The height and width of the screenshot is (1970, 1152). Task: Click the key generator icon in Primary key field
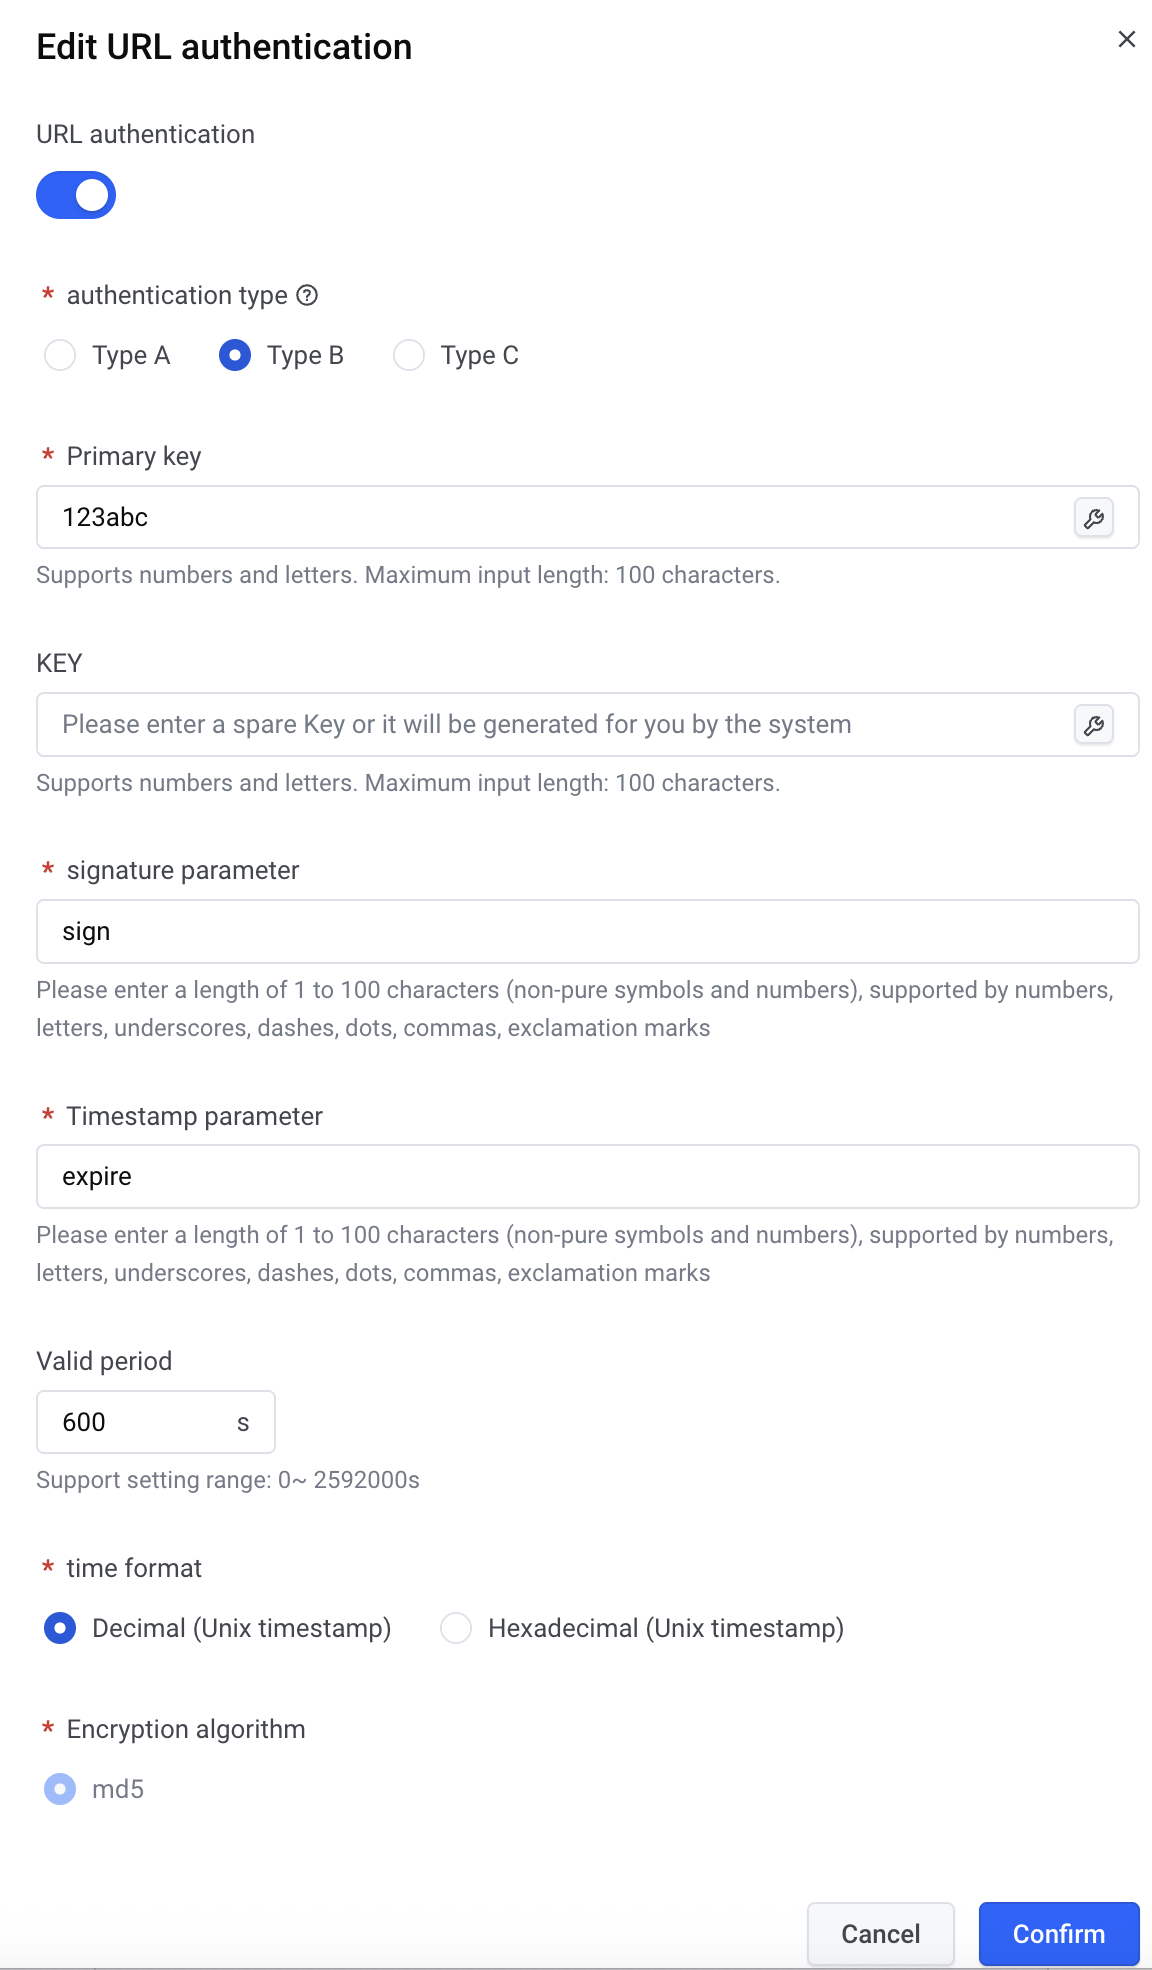pyautogui.click(x=1094, y=518)
